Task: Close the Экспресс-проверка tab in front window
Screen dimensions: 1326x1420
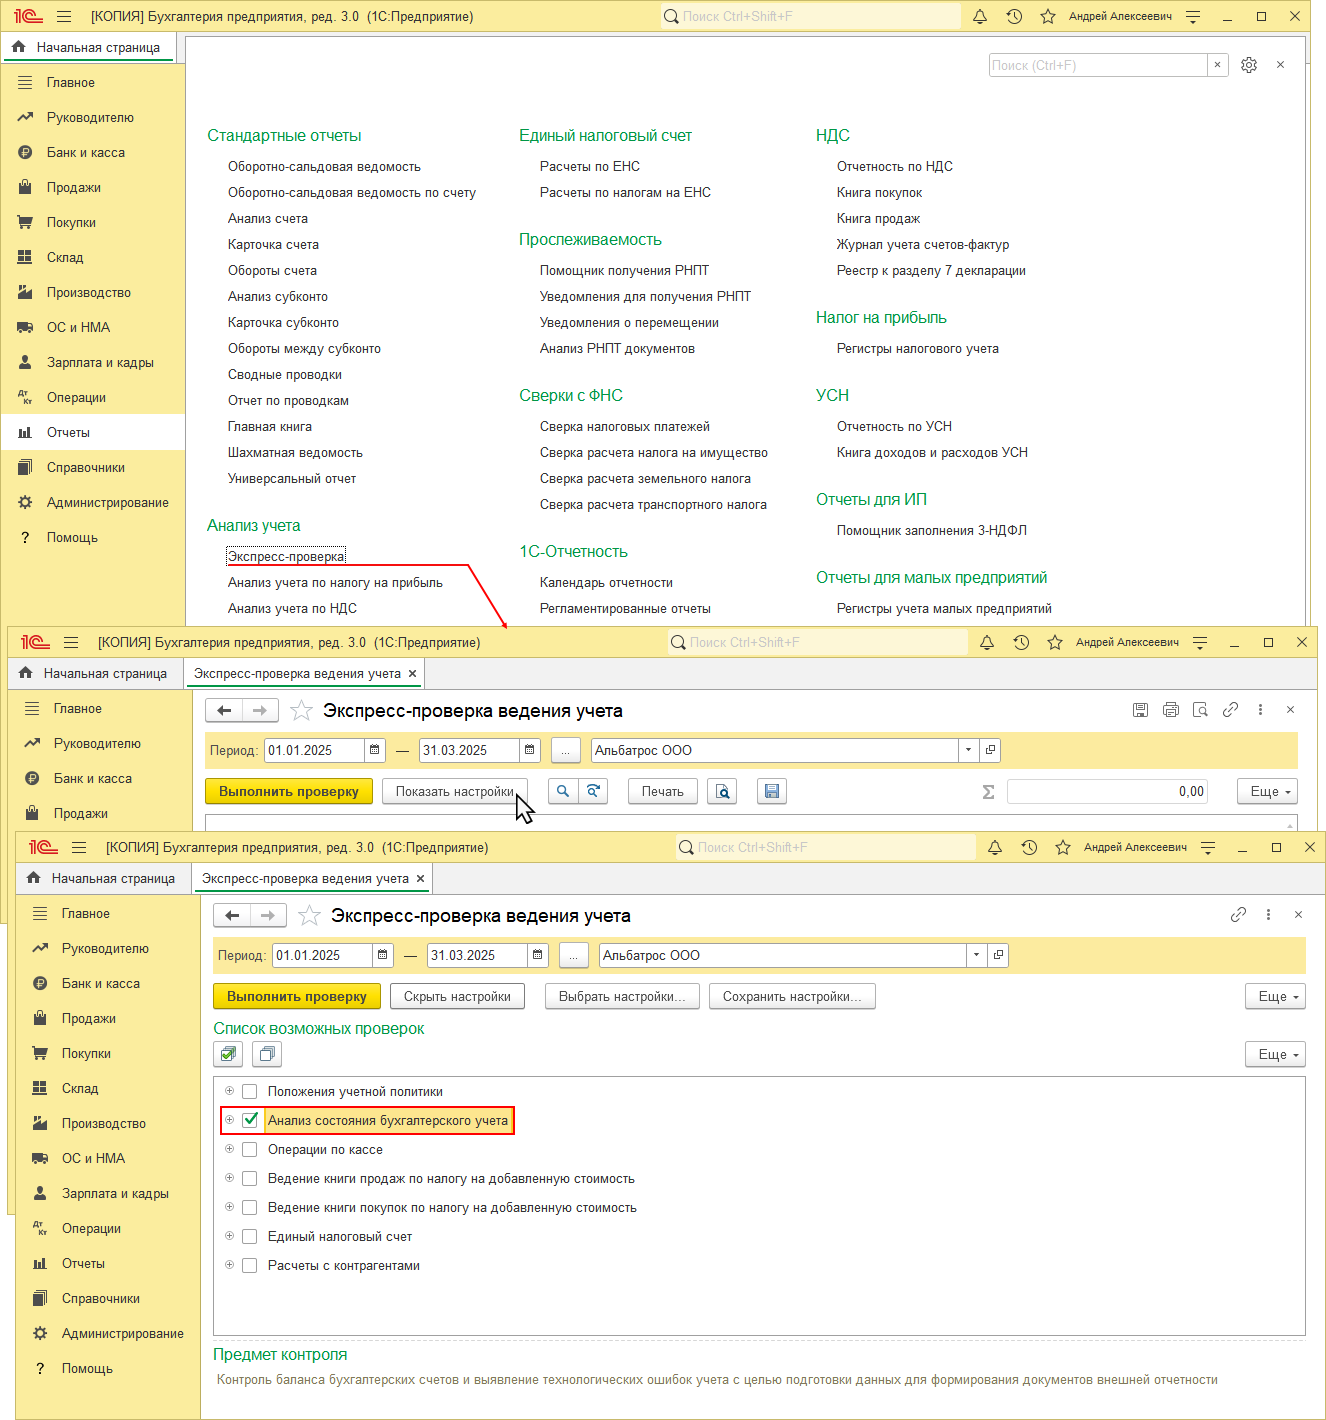Action: tap(420, 878)
